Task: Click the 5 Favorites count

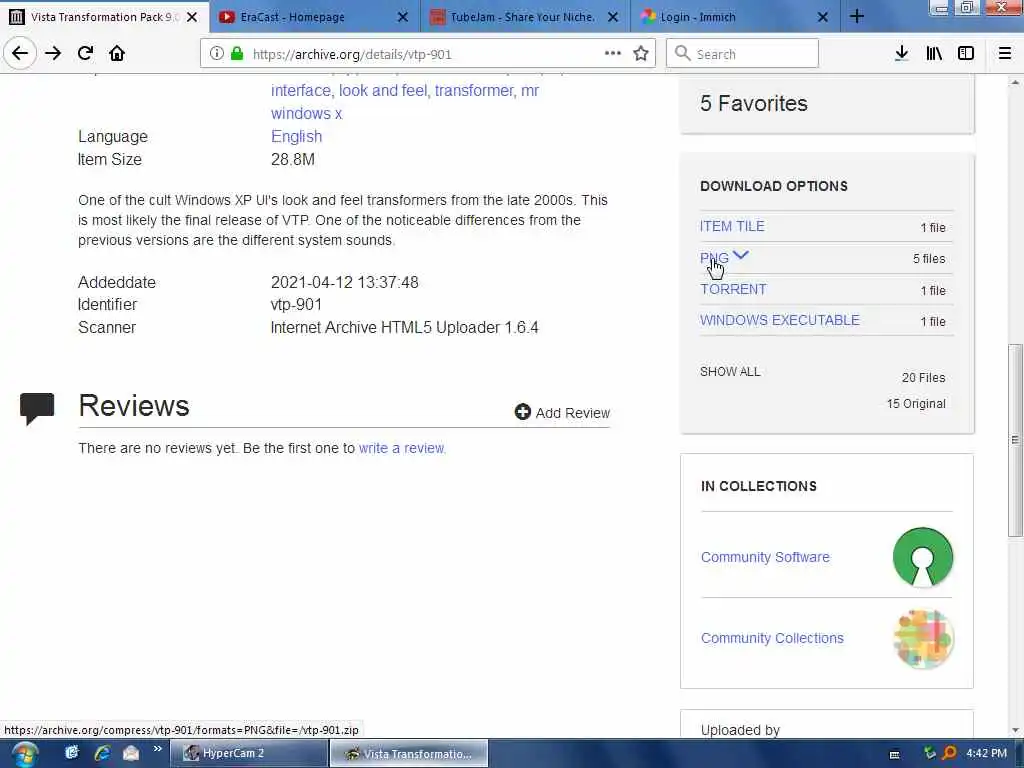Action: 754,103
